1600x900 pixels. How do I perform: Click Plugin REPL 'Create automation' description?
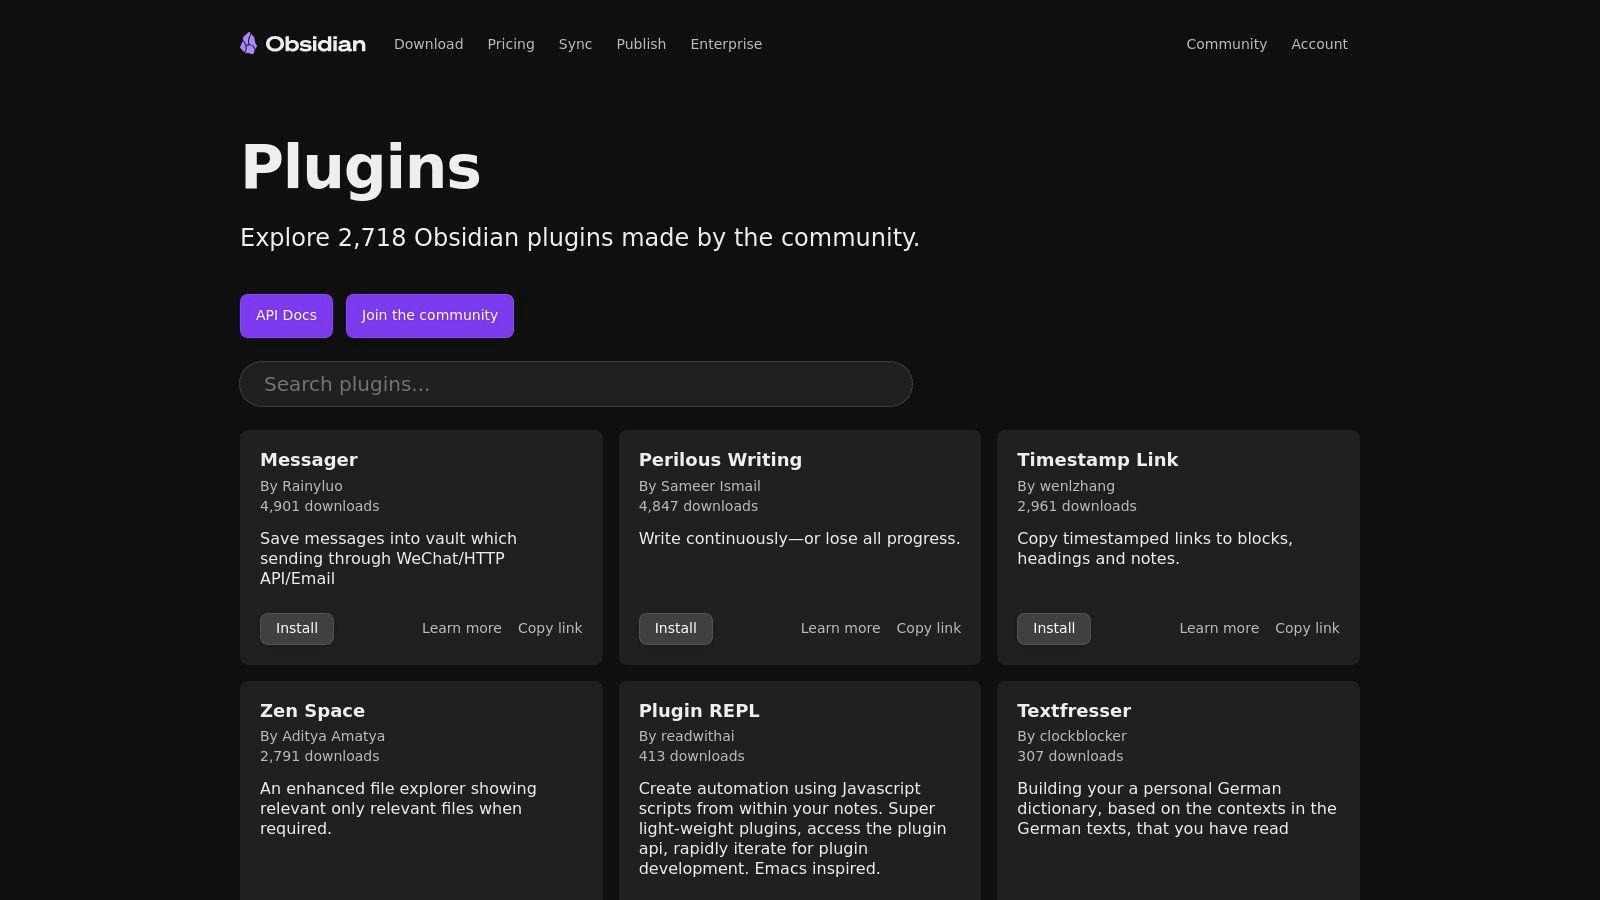pos(793,829)
